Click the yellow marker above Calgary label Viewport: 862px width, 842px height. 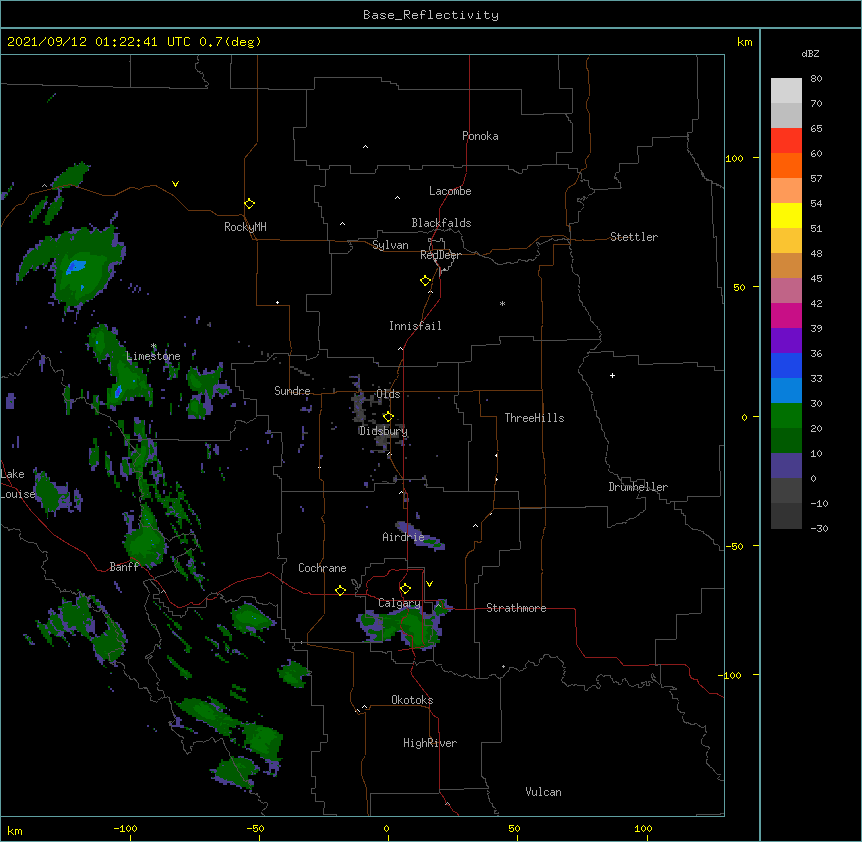(405, 589)
